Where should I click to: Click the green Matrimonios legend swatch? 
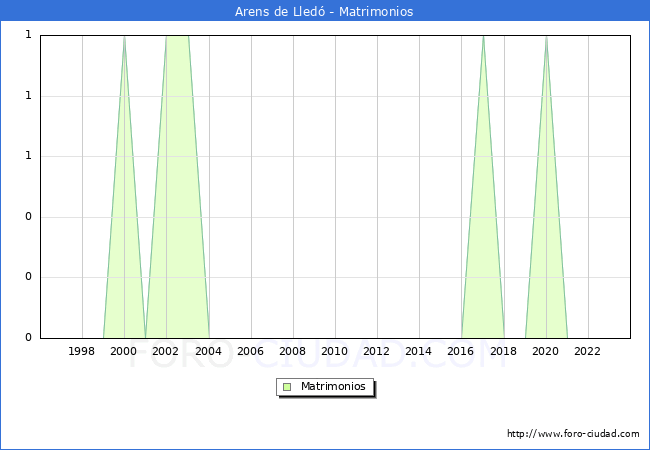pyautogui.click(x=287, y=387)
